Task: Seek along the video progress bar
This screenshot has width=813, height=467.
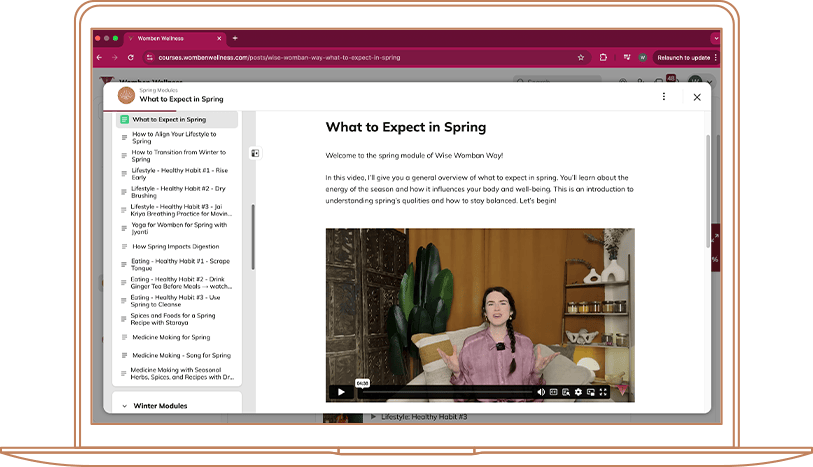Action: pyautogui.click(x=447, y=392)
